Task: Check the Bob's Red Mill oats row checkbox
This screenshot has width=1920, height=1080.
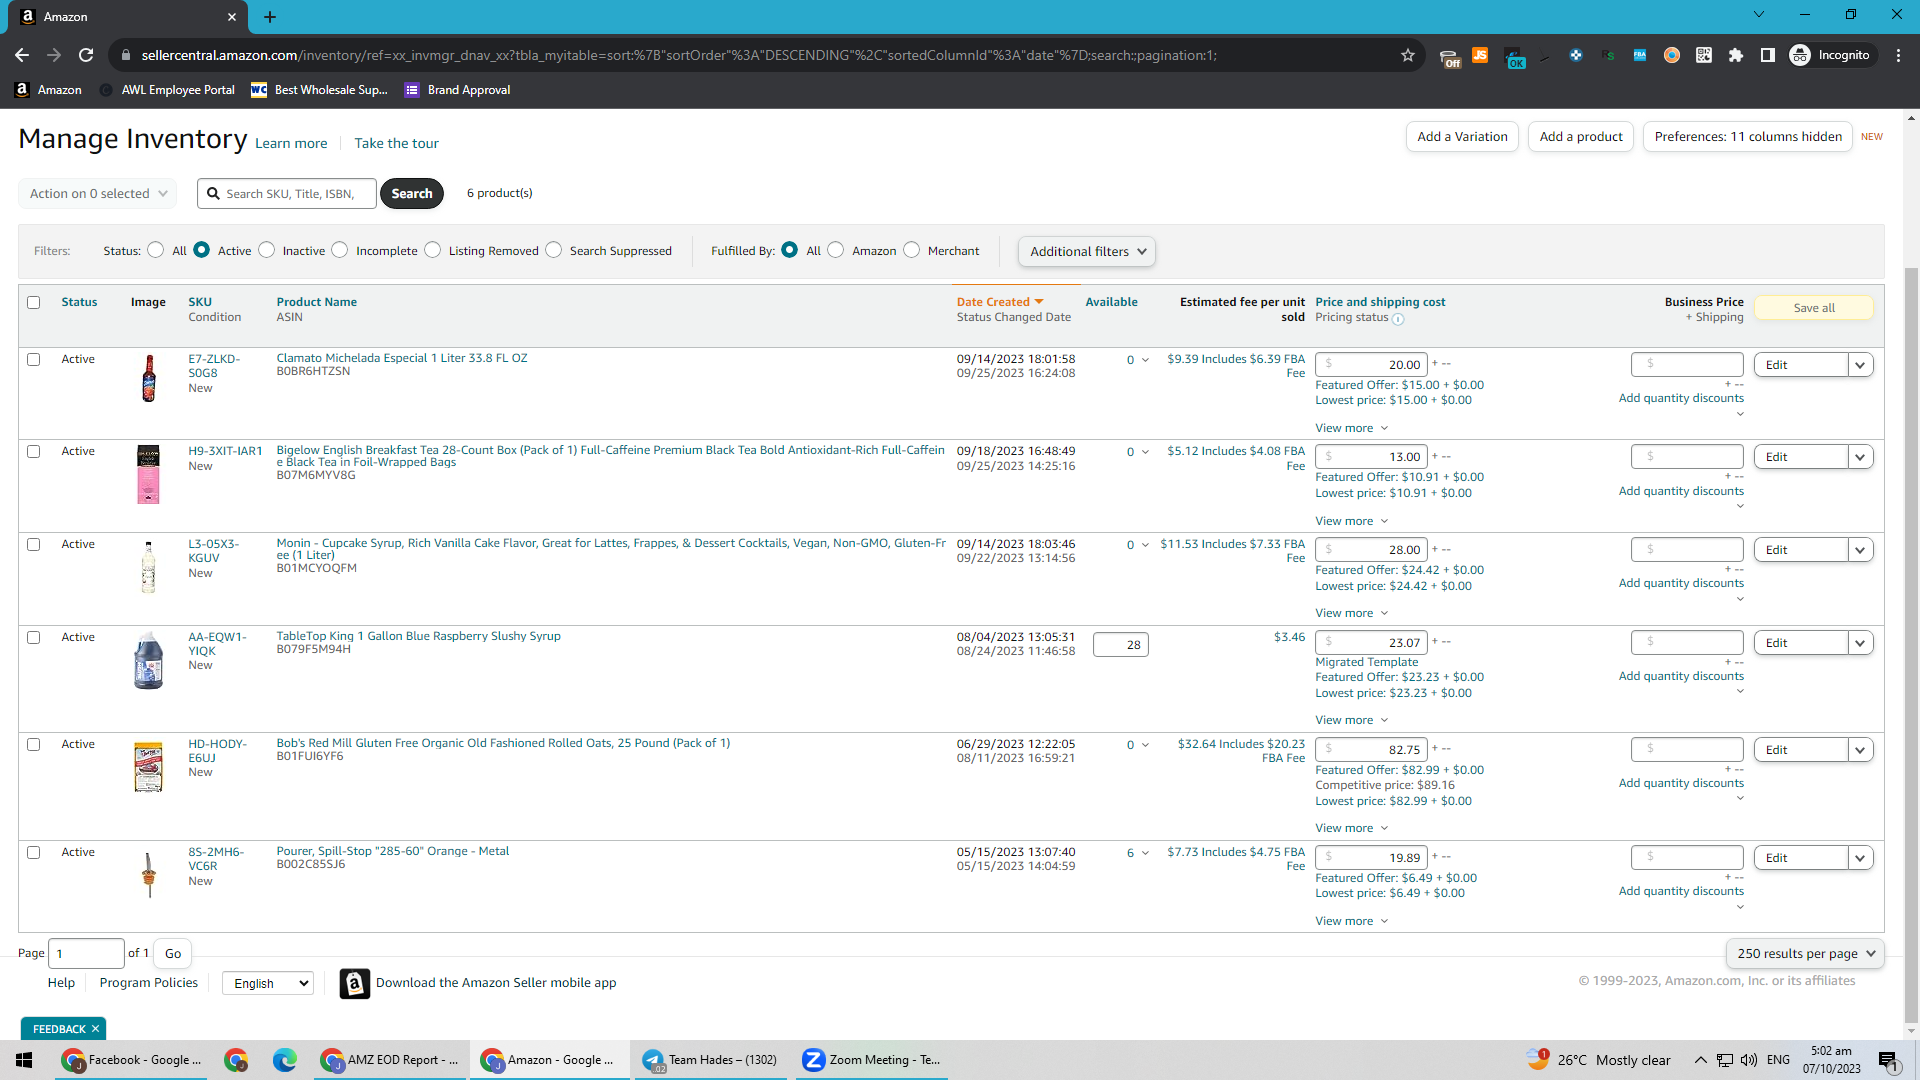Action: [34, 744]
